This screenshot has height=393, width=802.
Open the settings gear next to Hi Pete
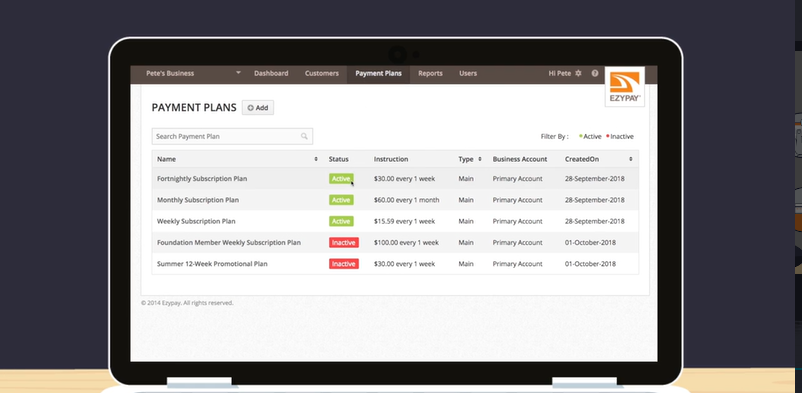tap(578, 73)
